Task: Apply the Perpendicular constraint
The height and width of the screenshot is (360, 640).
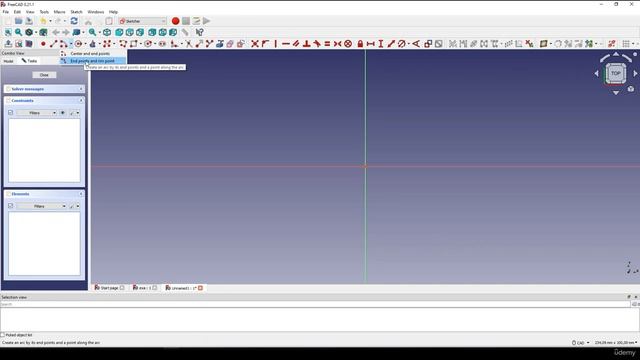Action: pyautogui.click(x=307, y=44)
